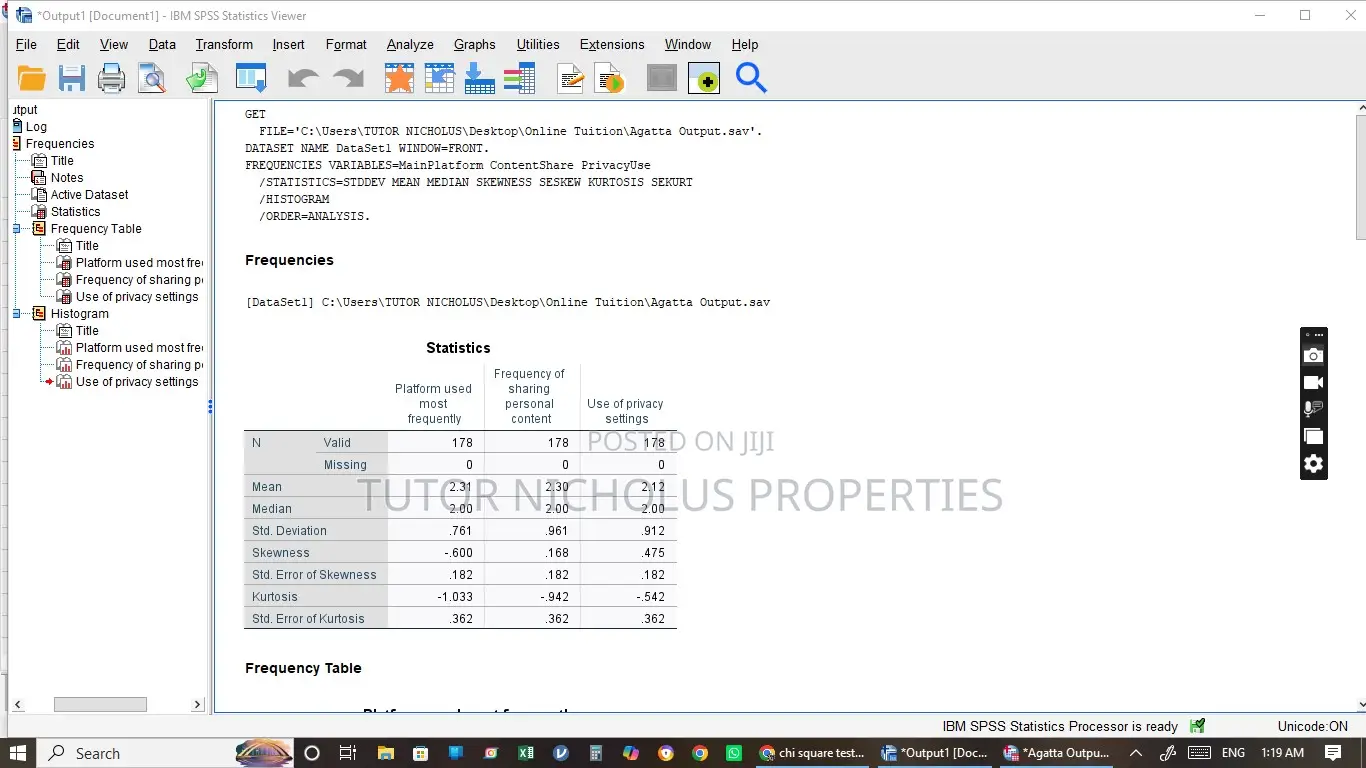1366x768 pixels.
Task: Open the Utilities menu
Action: [538, 45]
